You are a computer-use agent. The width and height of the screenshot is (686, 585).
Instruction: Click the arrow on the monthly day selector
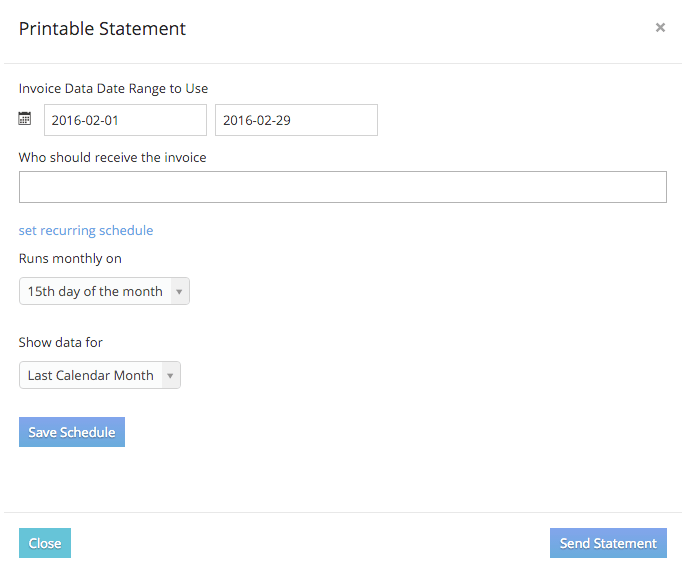click(179, 291)
